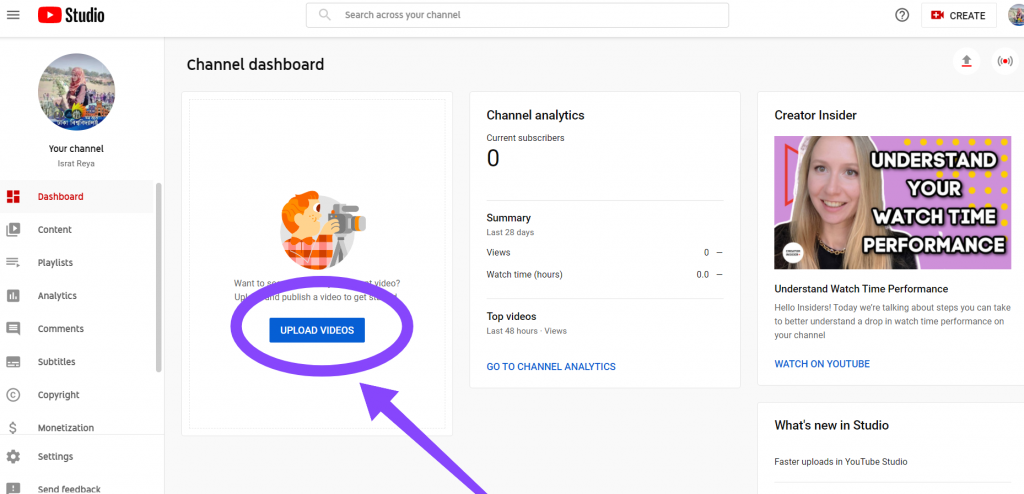1024x494 pixels.
Task: Click the Dashboard icon in sidebar
Action: click(x=13, y=197)
